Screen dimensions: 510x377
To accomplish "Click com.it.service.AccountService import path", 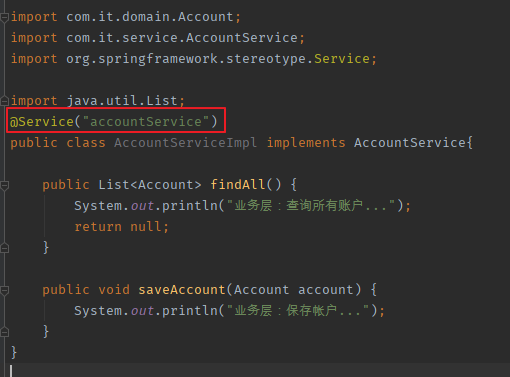I will [182, 38].
